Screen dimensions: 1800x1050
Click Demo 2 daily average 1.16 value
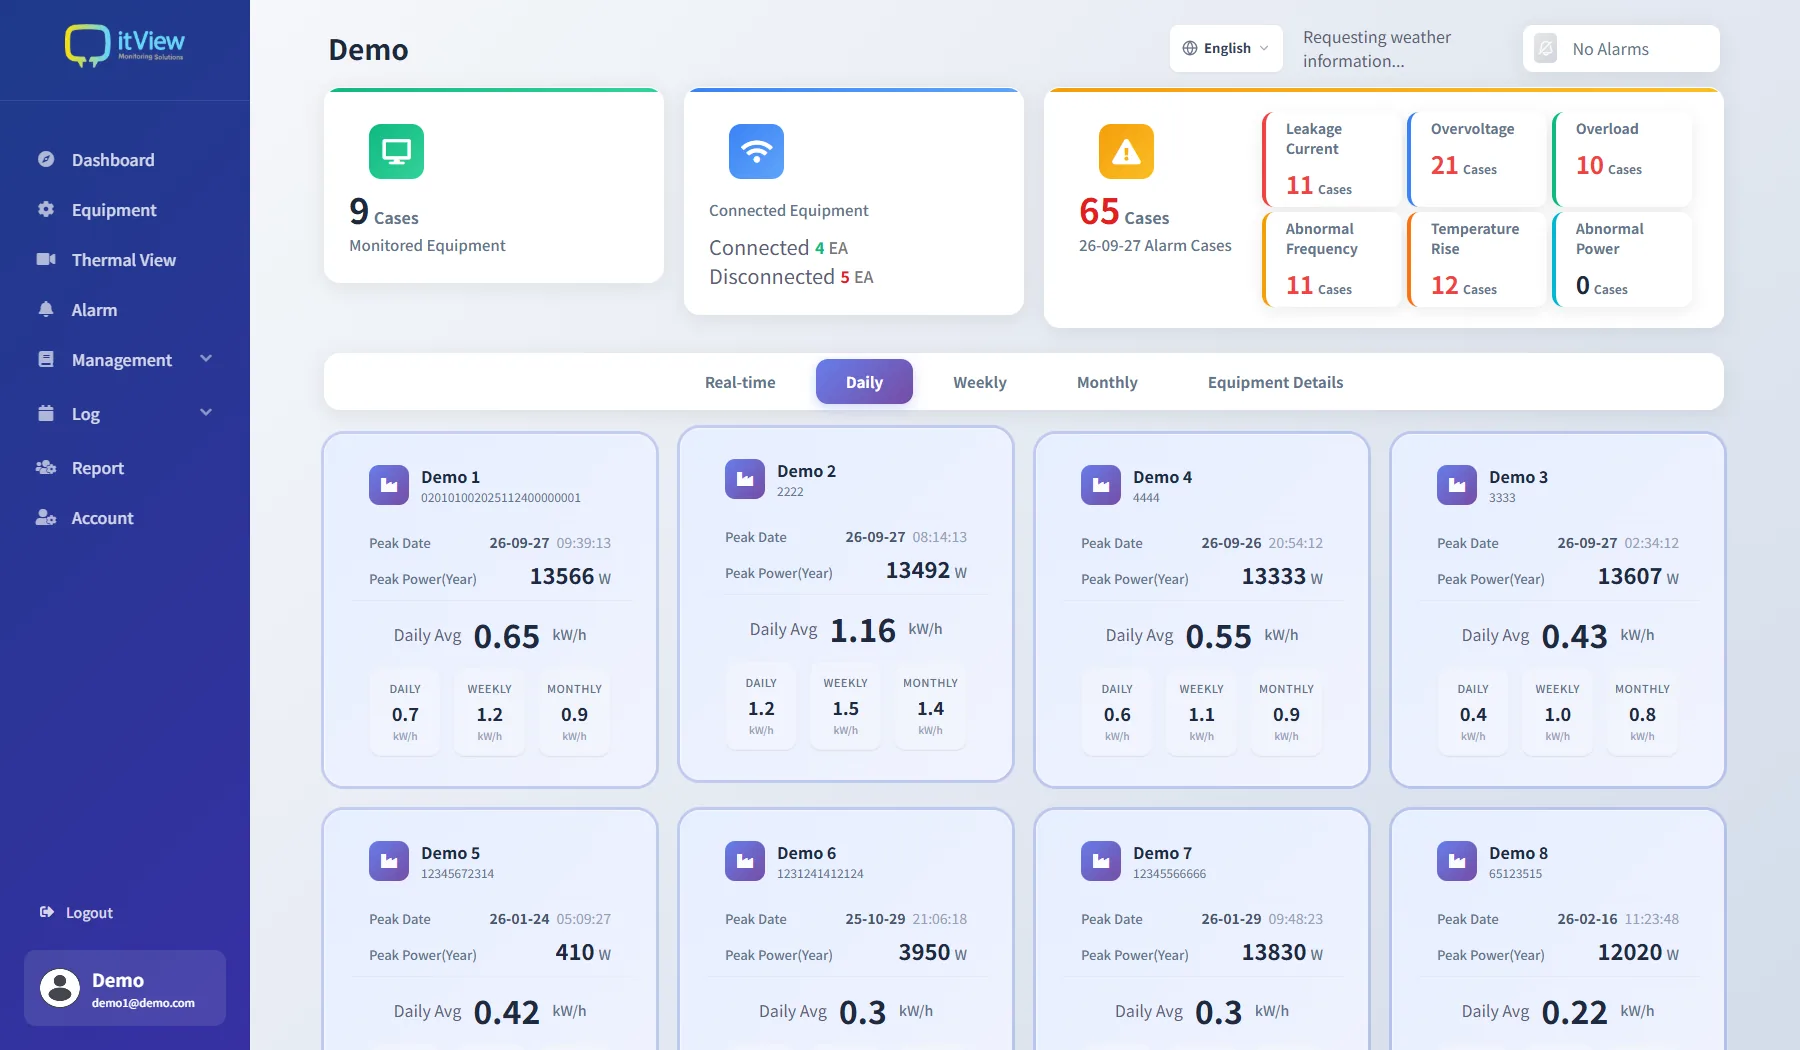coord(863,631)
